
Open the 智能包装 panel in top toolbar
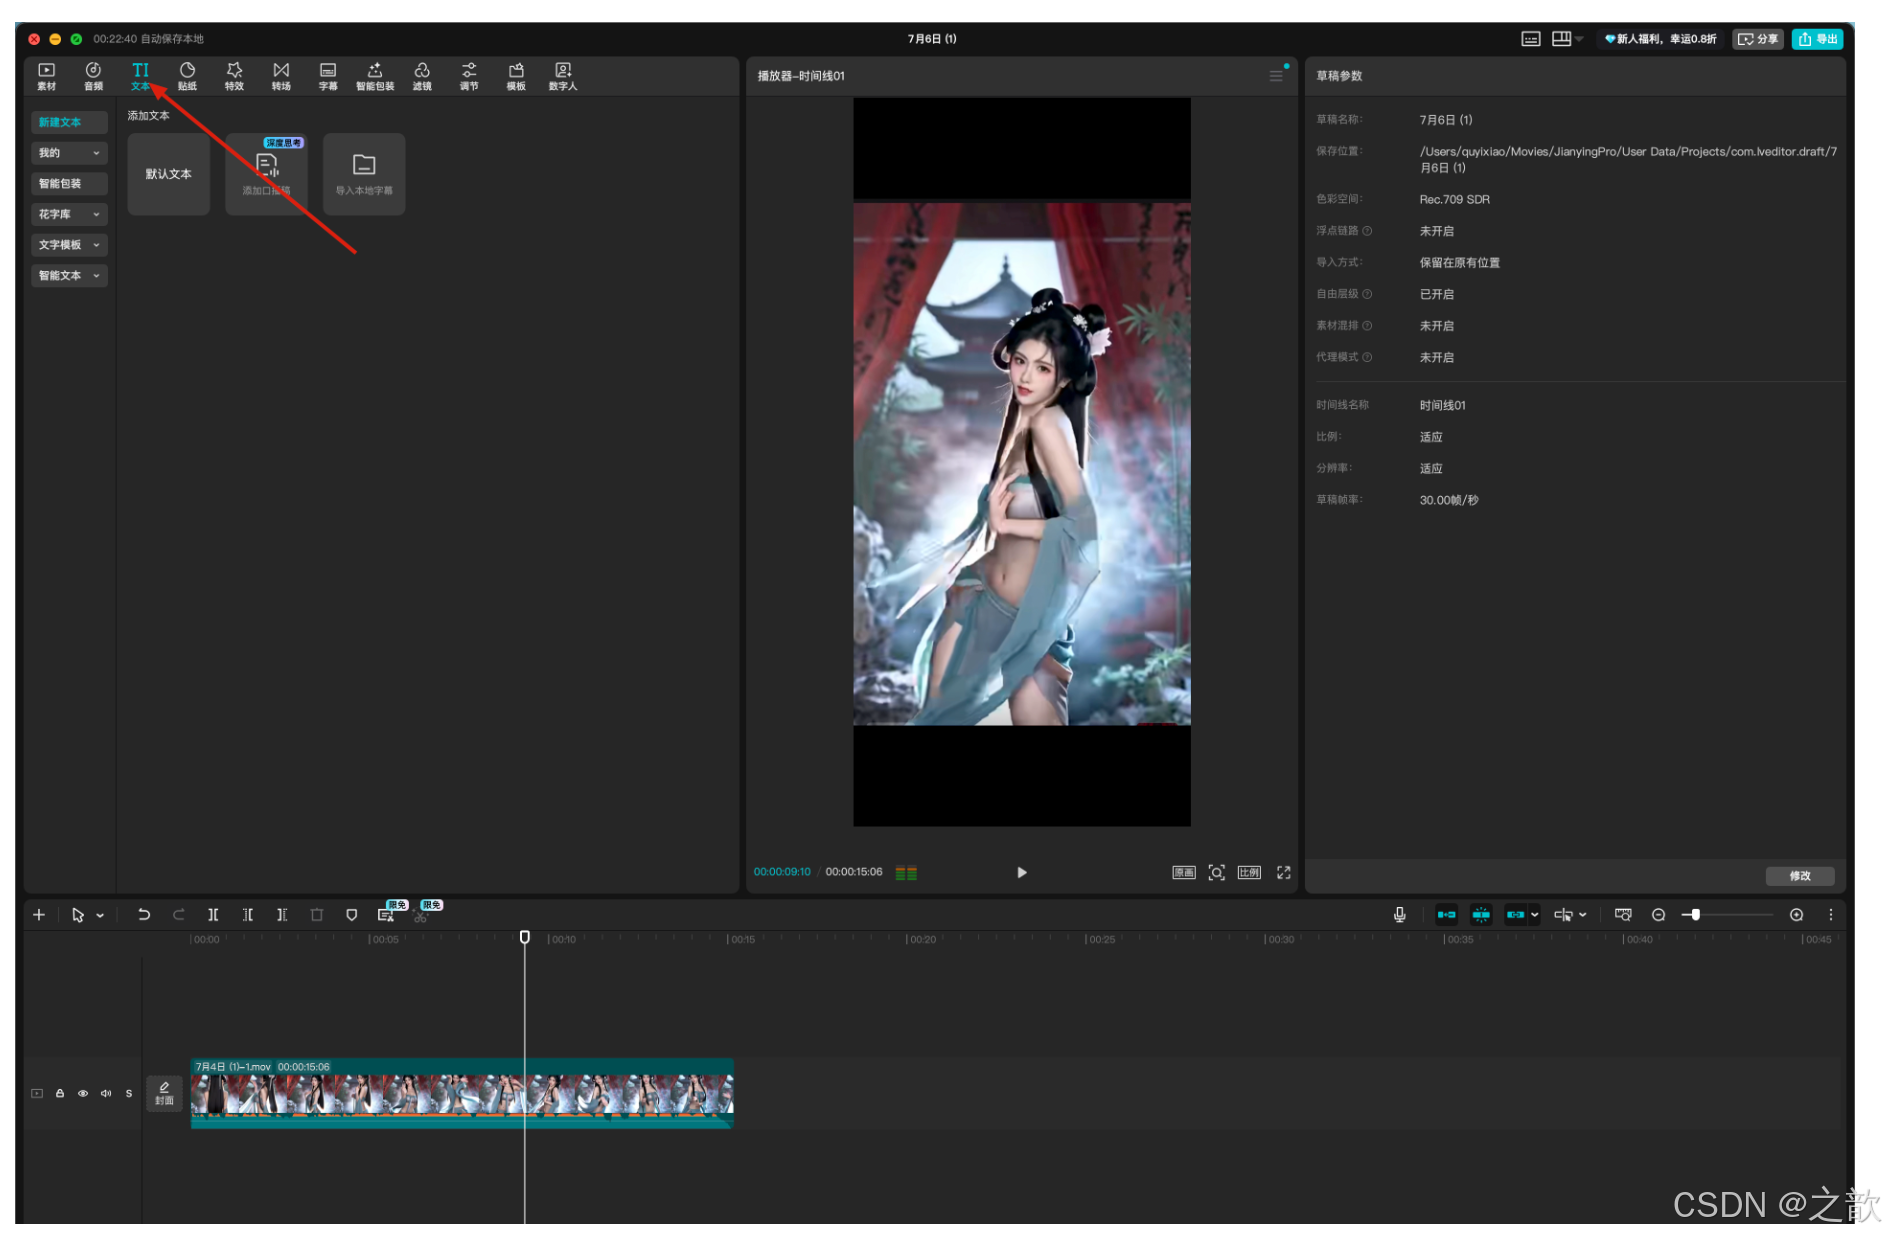[375, 76]
